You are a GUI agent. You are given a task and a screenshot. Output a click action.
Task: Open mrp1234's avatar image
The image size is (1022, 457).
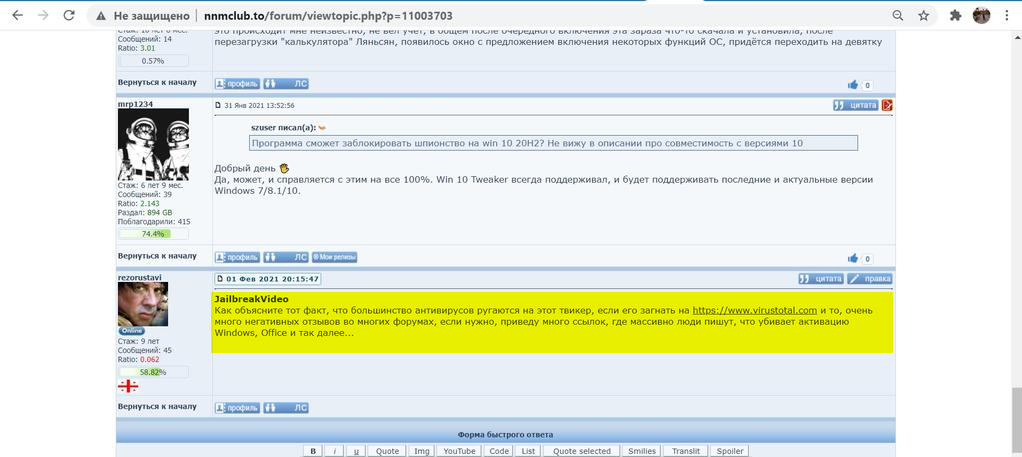tap(153, 144)
